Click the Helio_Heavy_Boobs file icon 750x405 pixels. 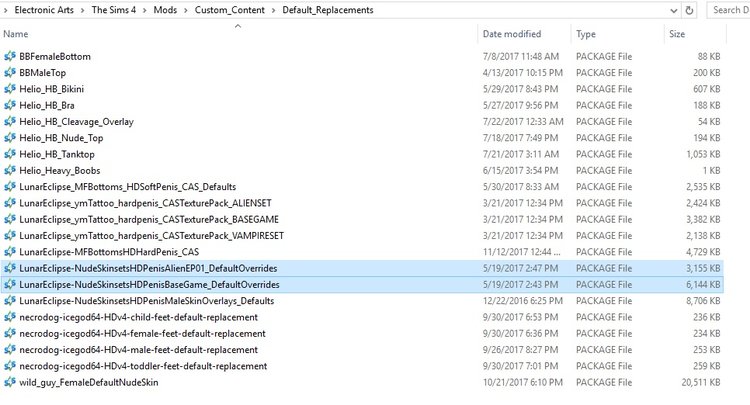(10, 170)
